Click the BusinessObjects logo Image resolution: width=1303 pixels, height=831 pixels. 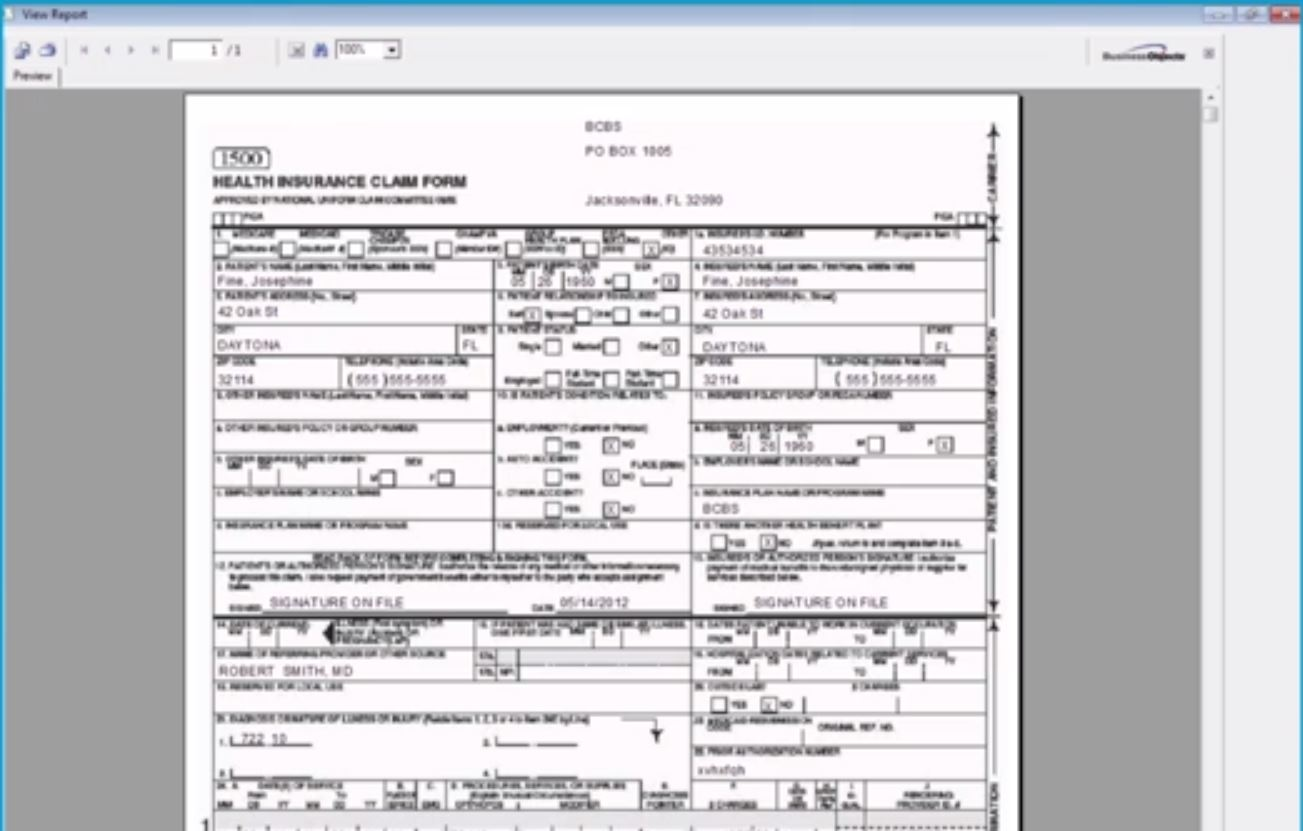pyautogui.click(x=1146, y=55)
